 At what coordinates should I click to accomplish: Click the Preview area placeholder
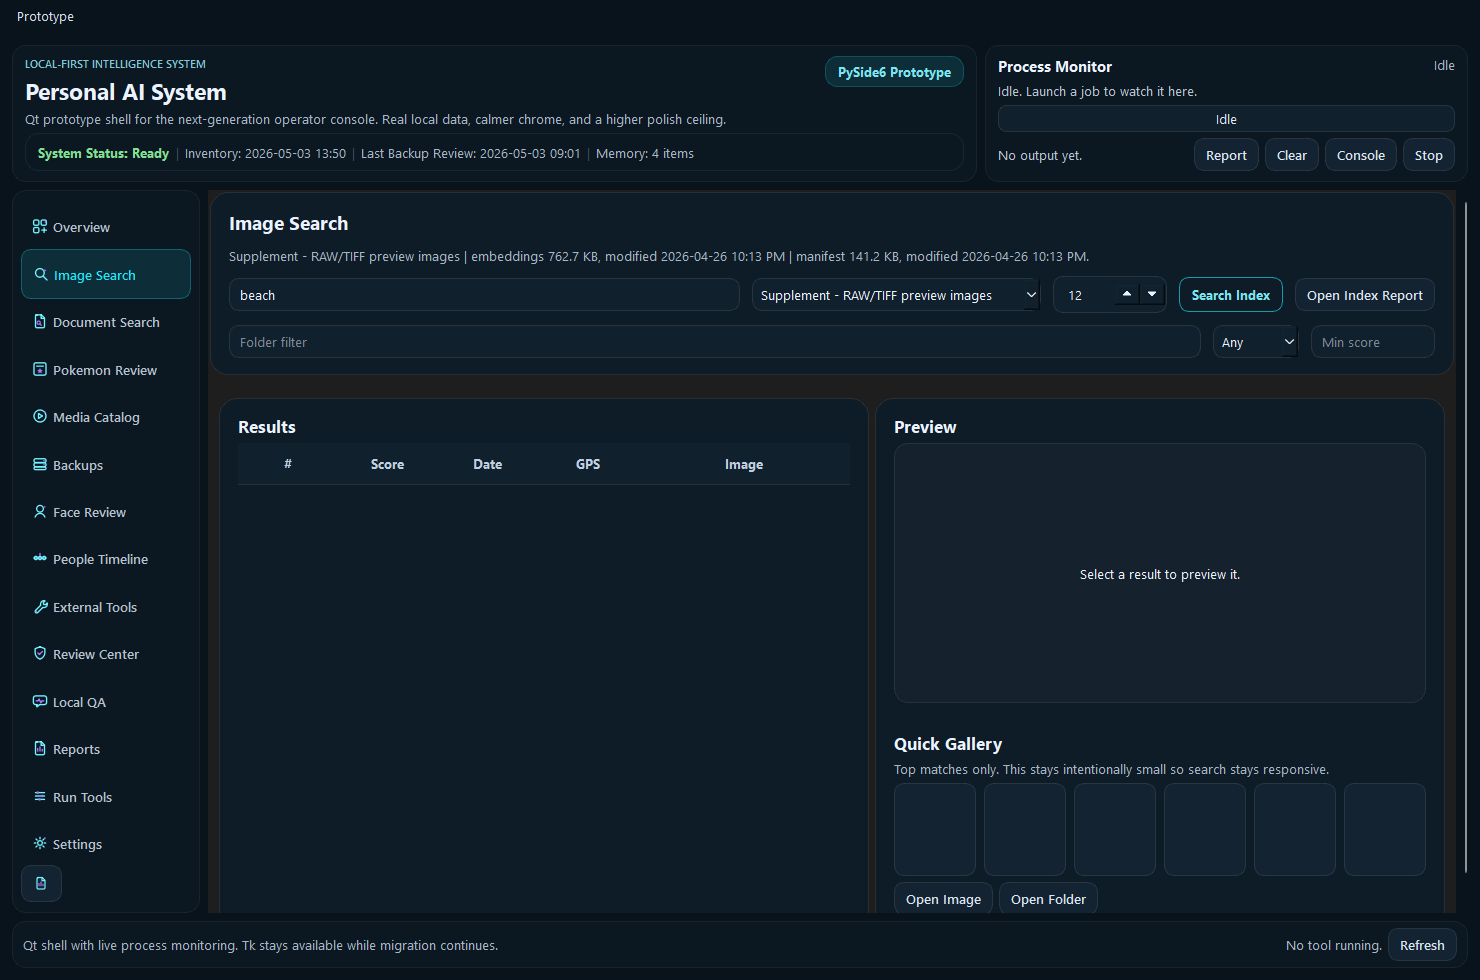click(1160, 573)
